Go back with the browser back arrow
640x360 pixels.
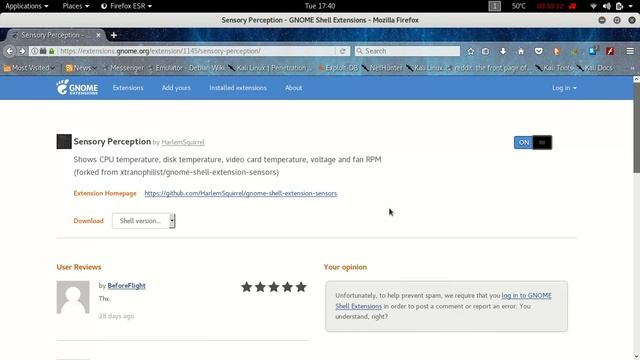pos(10,51)
